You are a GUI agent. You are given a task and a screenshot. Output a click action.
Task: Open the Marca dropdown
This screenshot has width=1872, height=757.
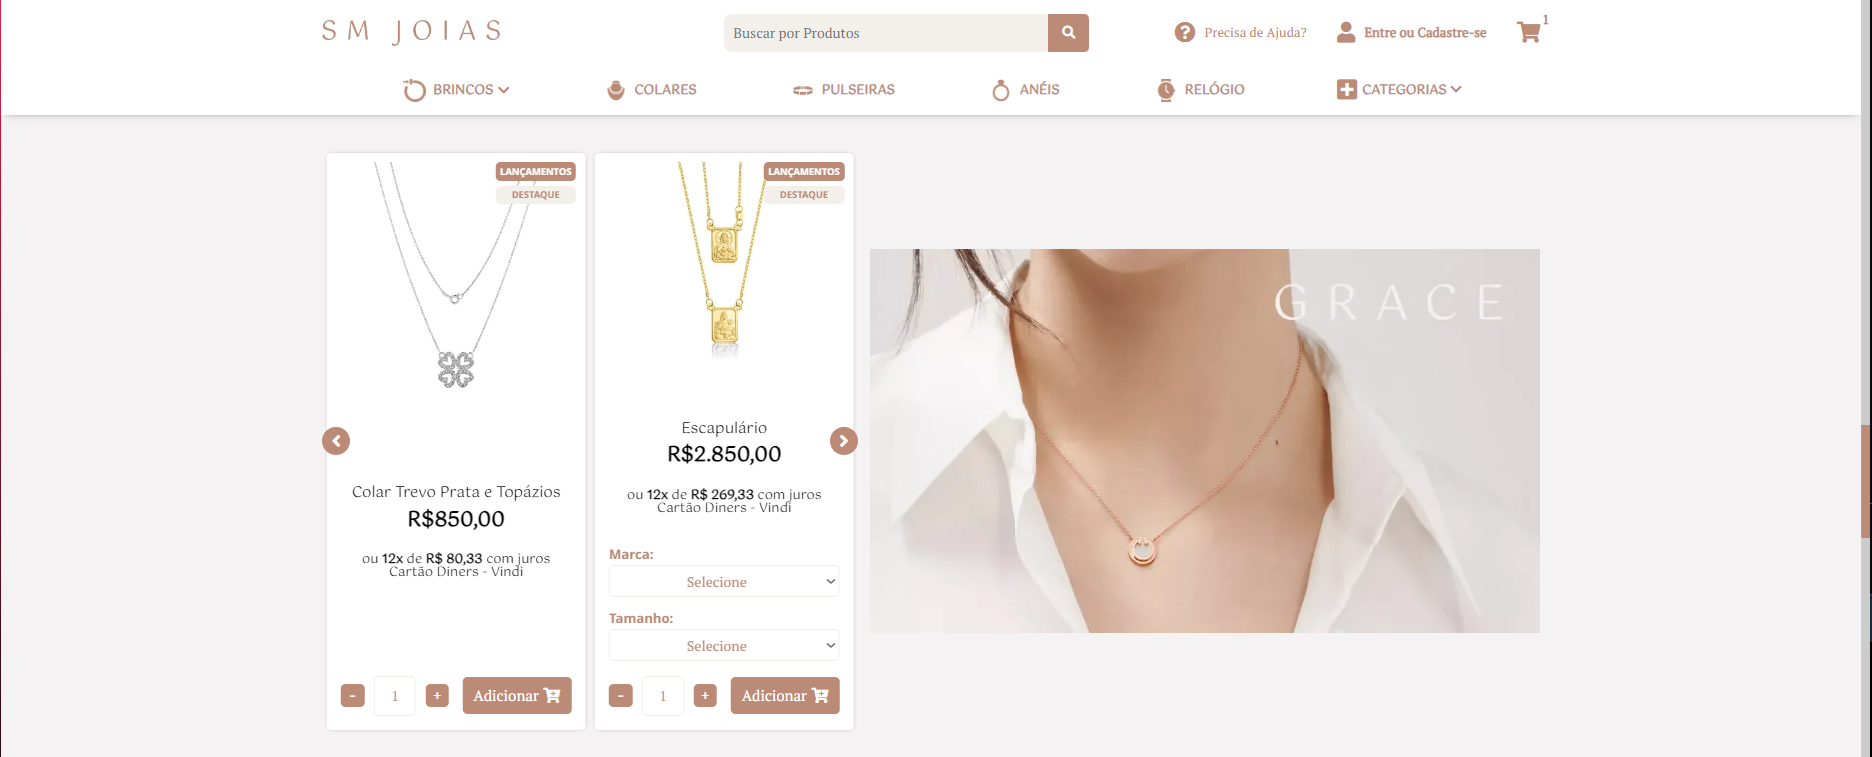tap(724, 581)
